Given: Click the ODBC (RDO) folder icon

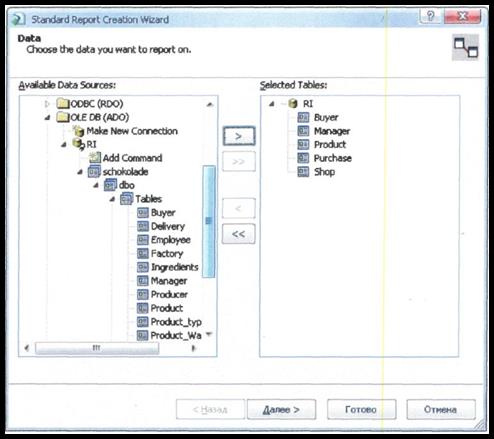Looking at the screenshot, I should point(63,104).
